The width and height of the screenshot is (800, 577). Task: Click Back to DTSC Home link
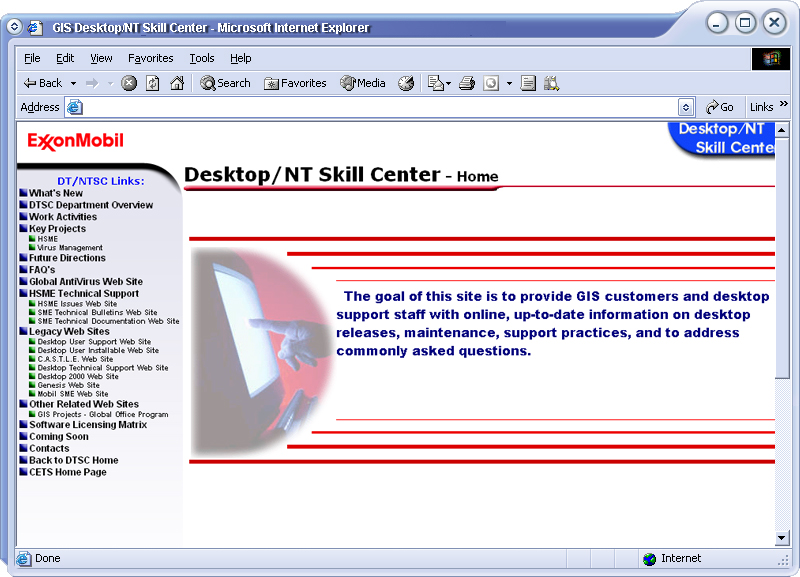tap(73, 460)
